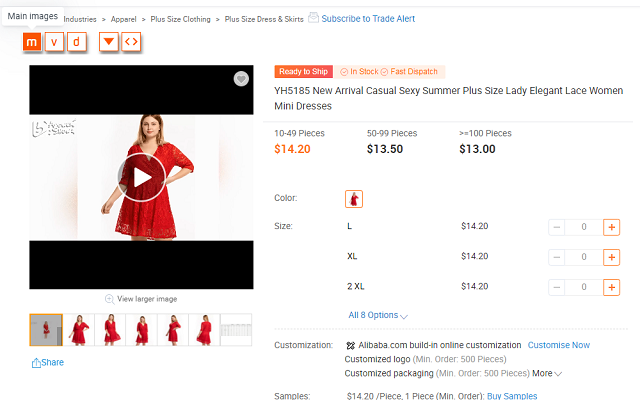Click the orange down-triangle download icon
The height and width of the screenshot is (400, 640).
coord(108,42)
